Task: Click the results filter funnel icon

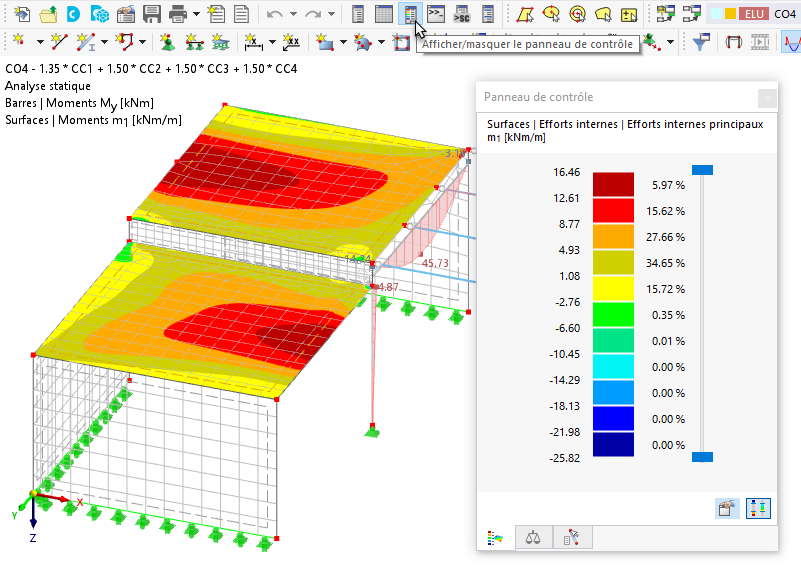Action: pos(701,42)
